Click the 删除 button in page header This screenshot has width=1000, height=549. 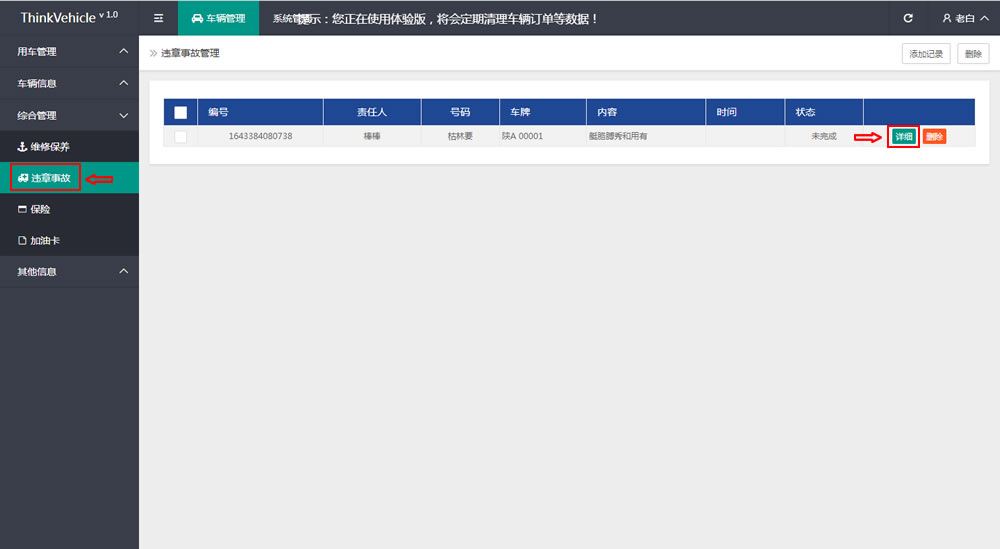(x=973, y=54)
